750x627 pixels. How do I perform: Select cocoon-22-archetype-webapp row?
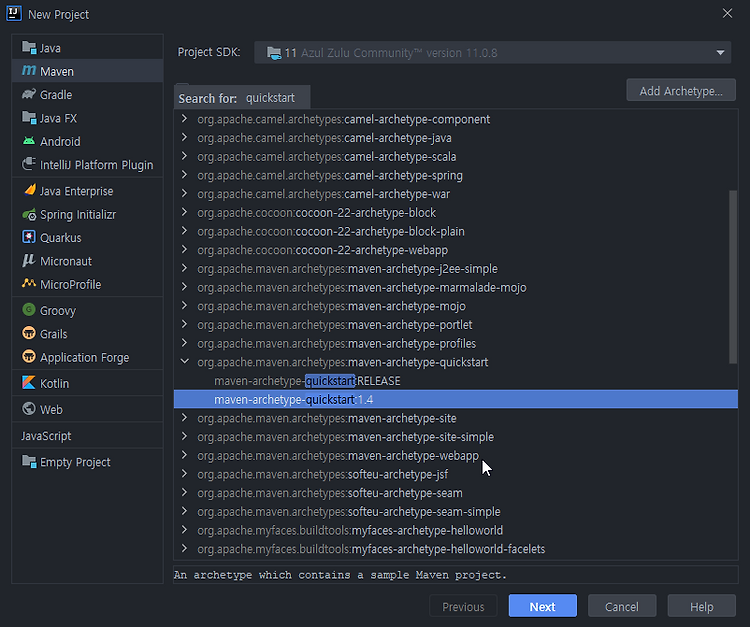[455, 250]
